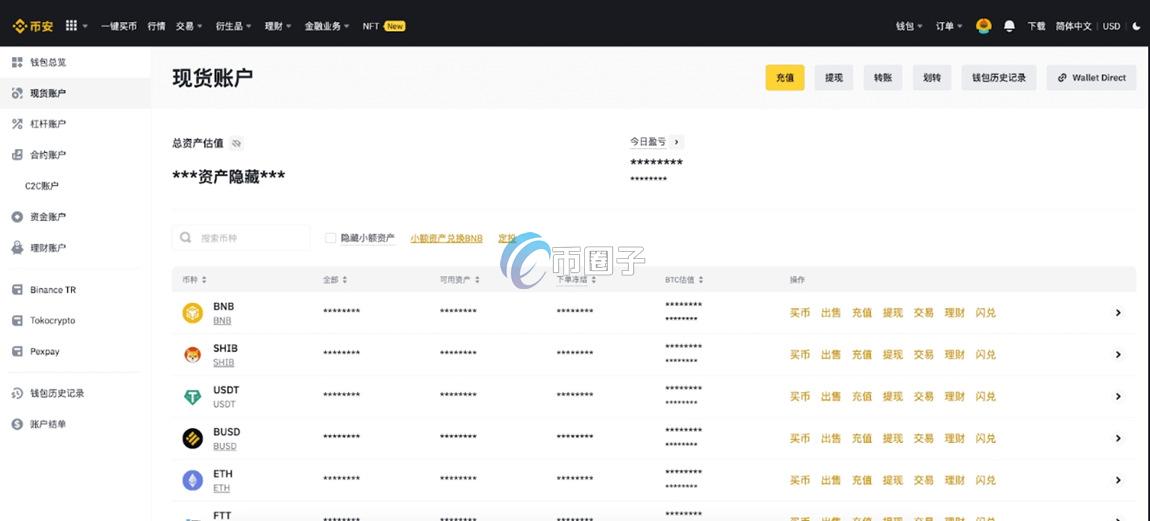Screen dimensions: 1150x521
Task: Click the Binance 币安 logo
Action: 33,26
